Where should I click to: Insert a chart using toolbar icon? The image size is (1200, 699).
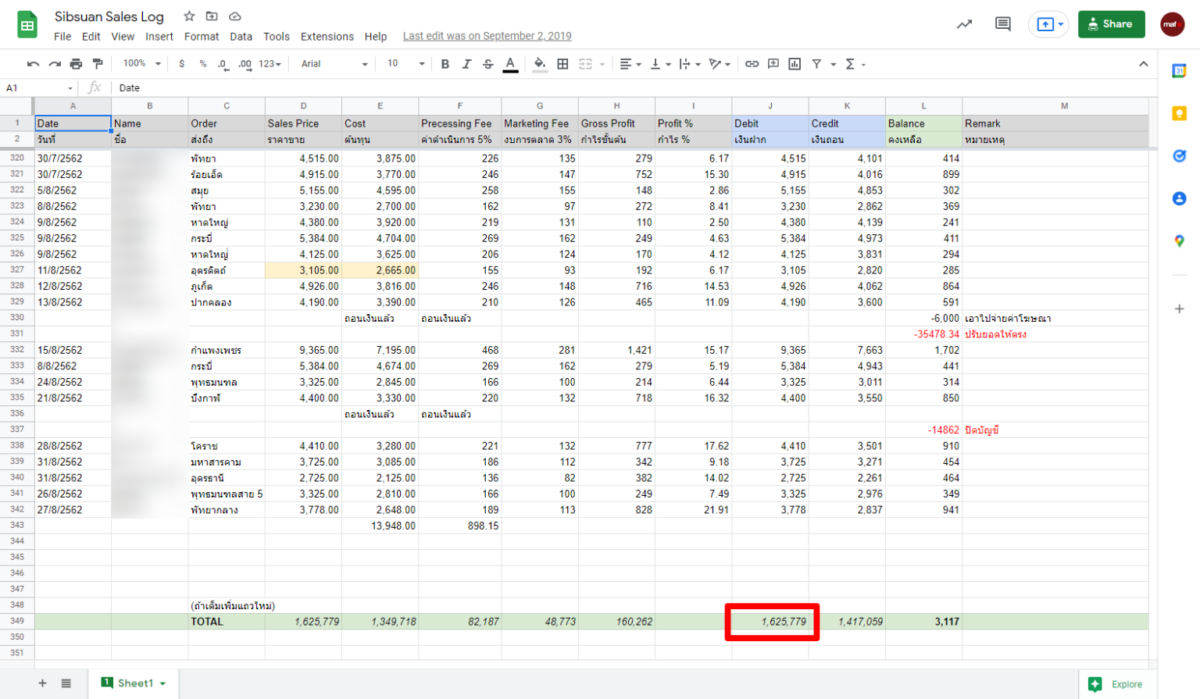[x=795, y=63]
